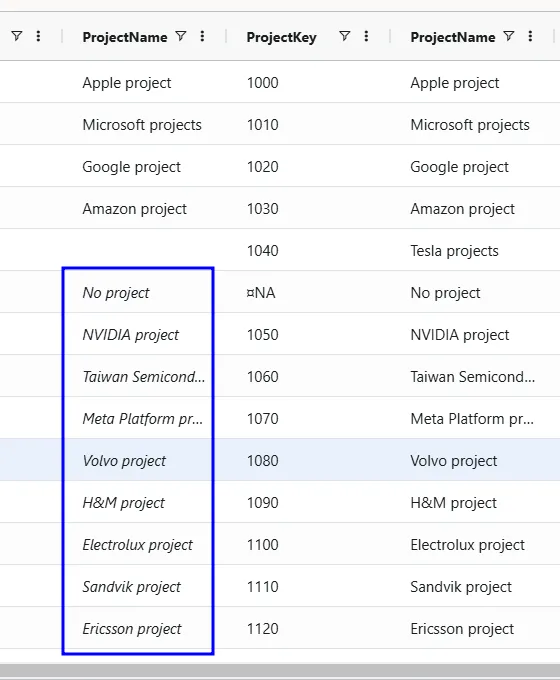Viewport: 560px width, 680px height.
Task: Click the filter icon on ProjectKey column
Action: [x=344, y=36]
